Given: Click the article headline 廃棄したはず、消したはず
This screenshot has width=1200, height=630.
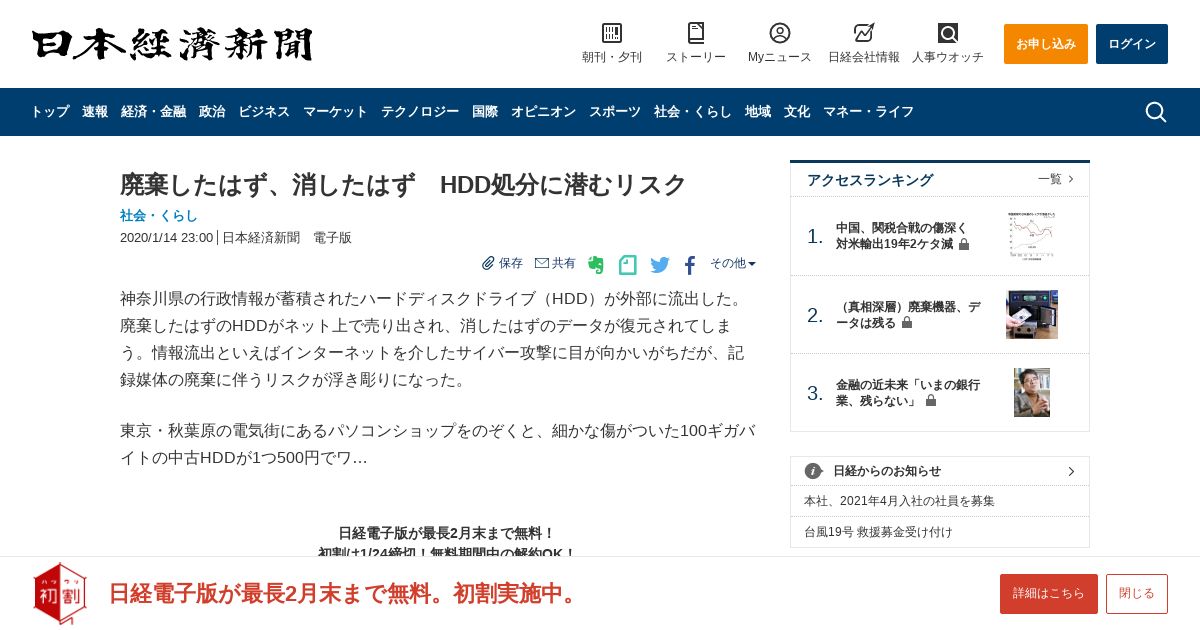Looking at the screenshot, I should (403, 184).
